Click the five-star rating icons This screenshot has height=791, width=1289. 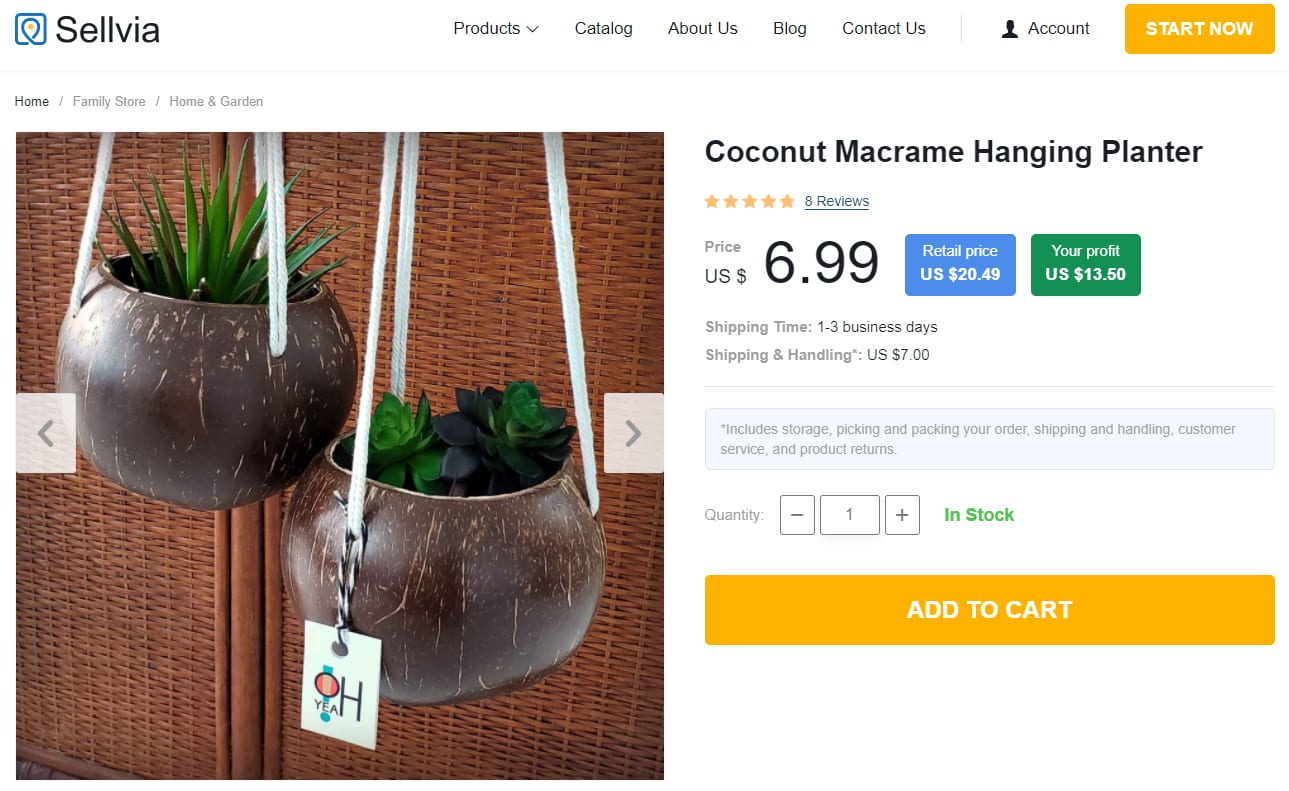749,201
